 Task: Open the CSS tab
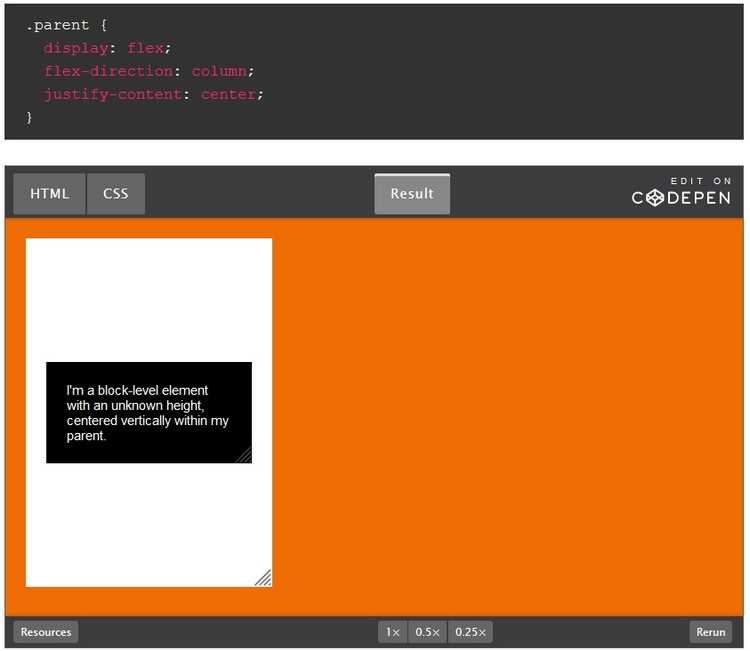(x=116, y=194)
